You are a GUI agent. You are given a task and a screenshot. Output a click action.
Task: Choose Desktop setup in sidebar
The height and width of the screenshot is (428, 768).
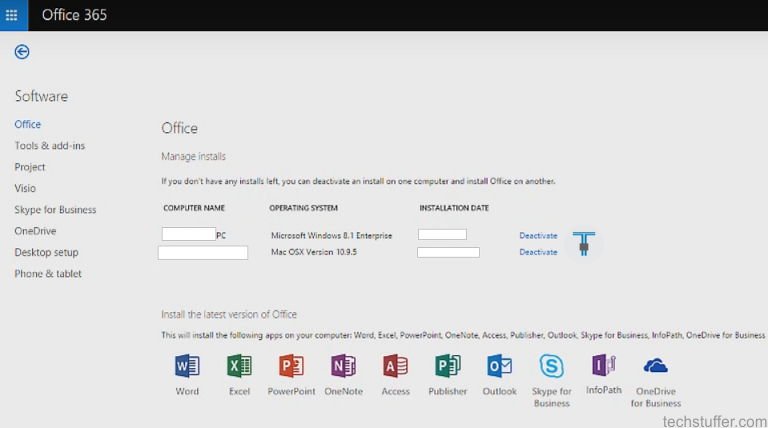(x=47, y=252)
